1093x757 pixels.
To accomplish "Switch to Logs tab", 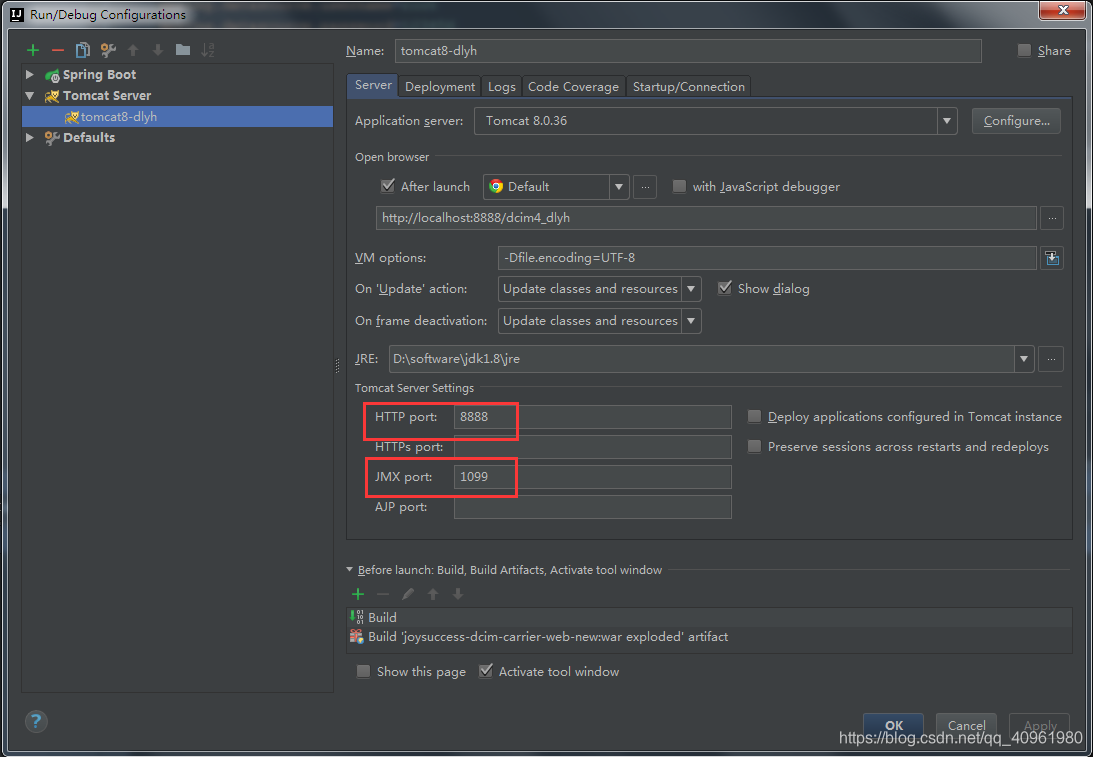I will (502, 86).
